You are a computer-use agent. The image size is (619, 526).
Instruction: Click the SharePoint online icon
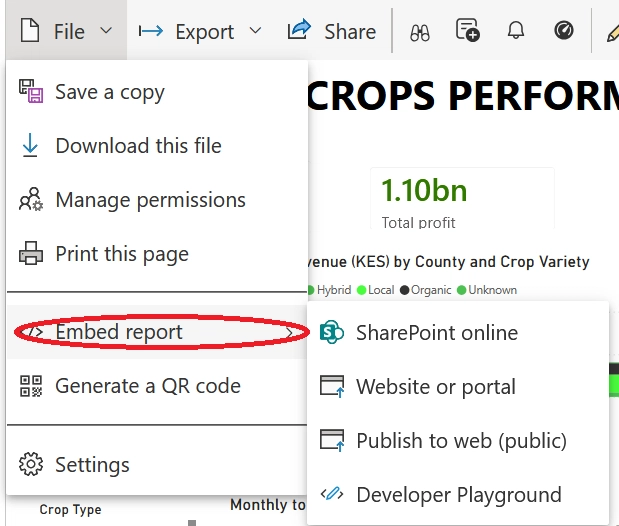[331, 333]
